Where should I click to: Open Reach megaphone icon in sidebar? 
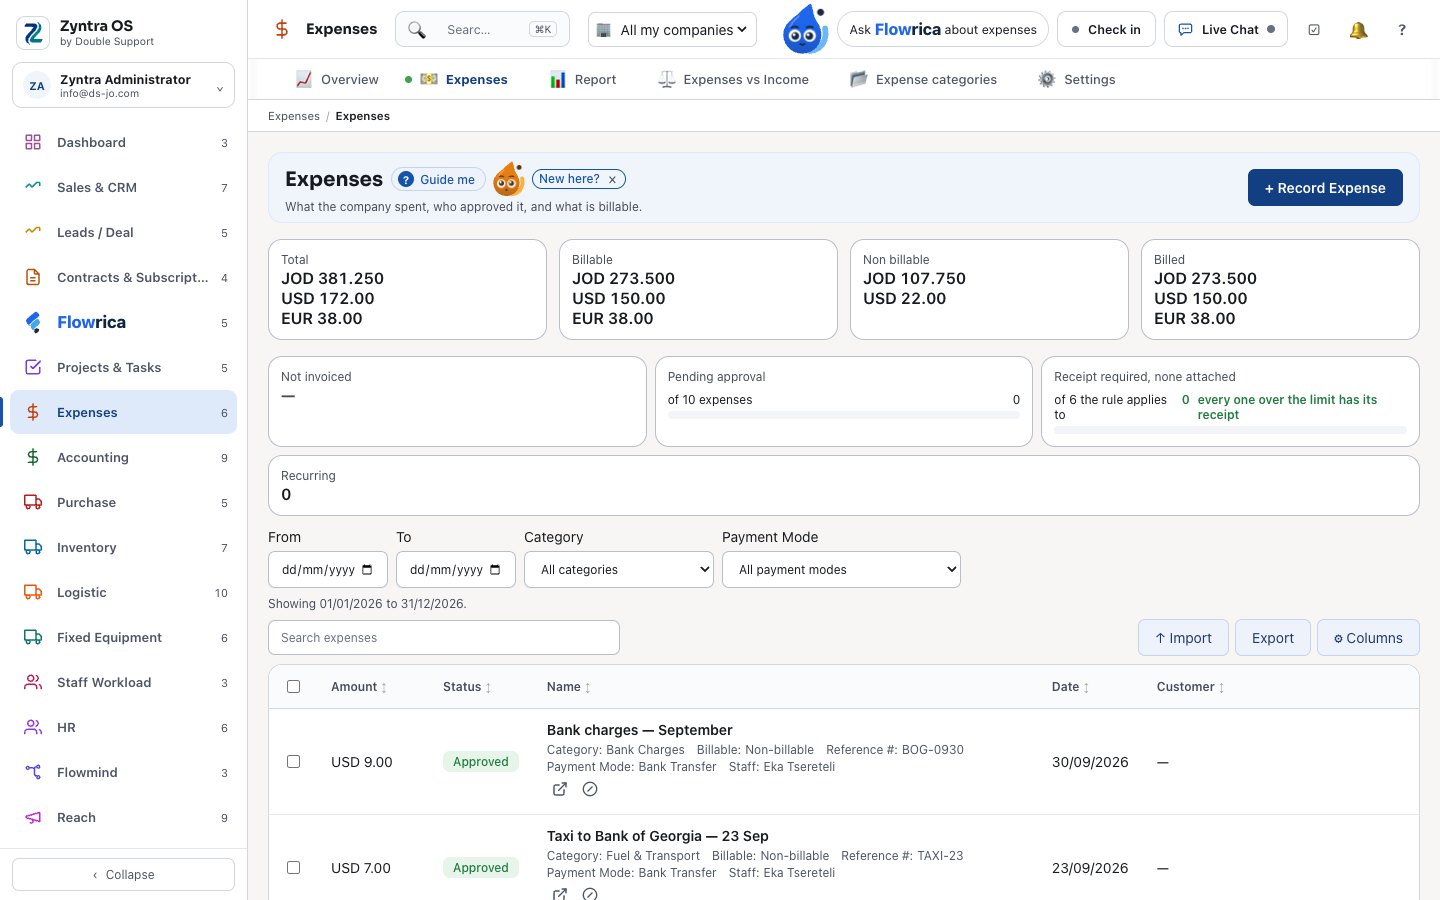point(33,817)
